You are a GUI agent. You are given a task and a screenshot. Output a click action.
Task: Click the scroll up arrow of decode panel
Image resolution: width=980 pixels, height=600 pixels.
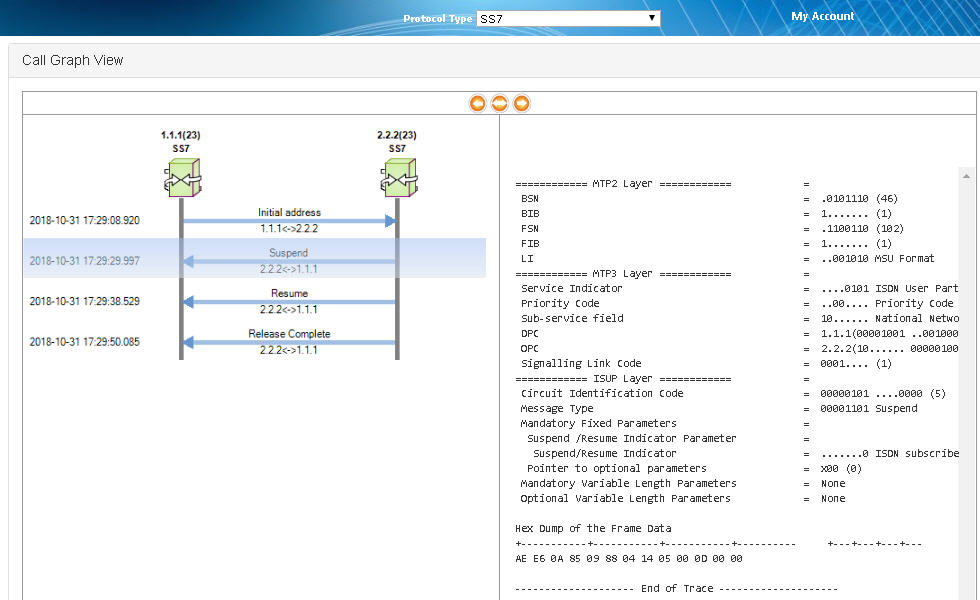(966, 177)
